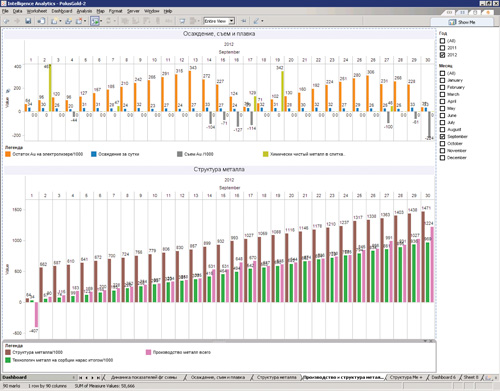
Task: Click the new worksheet icon
Action: 54,21
